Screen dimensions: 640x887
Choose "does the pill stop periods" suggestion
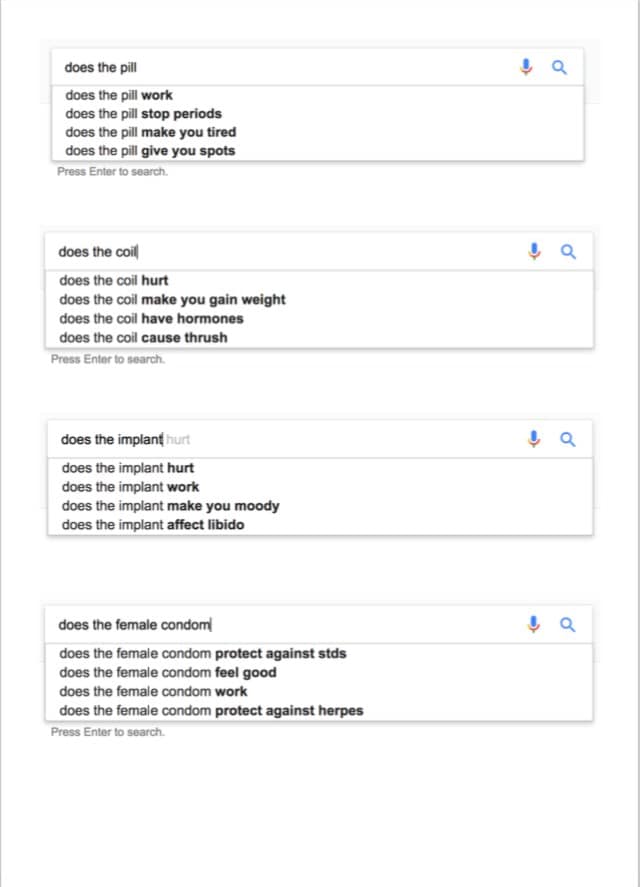(x=143, y=113)
